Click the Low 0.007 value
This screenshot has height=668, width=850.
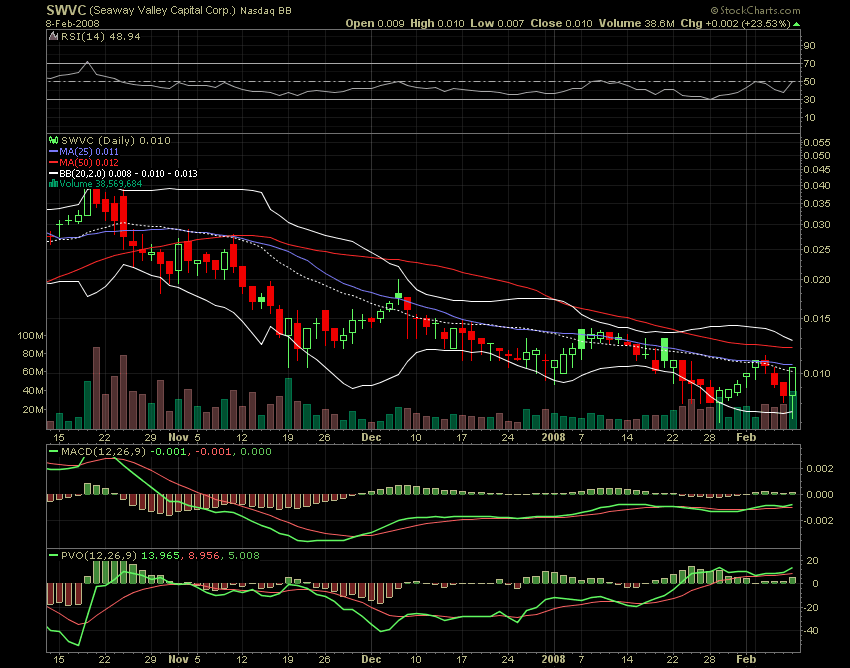[497, 23]
